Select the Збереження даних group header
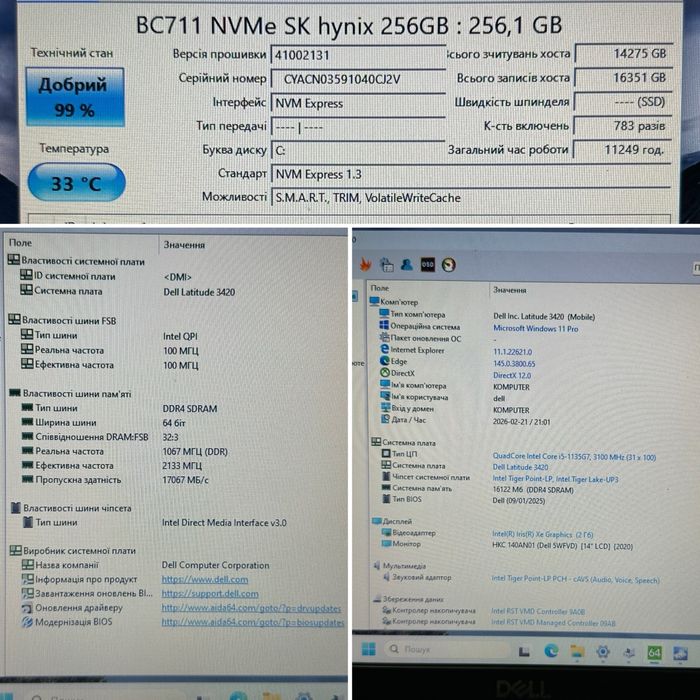700x700 pixels. click(x=408, y=599)
